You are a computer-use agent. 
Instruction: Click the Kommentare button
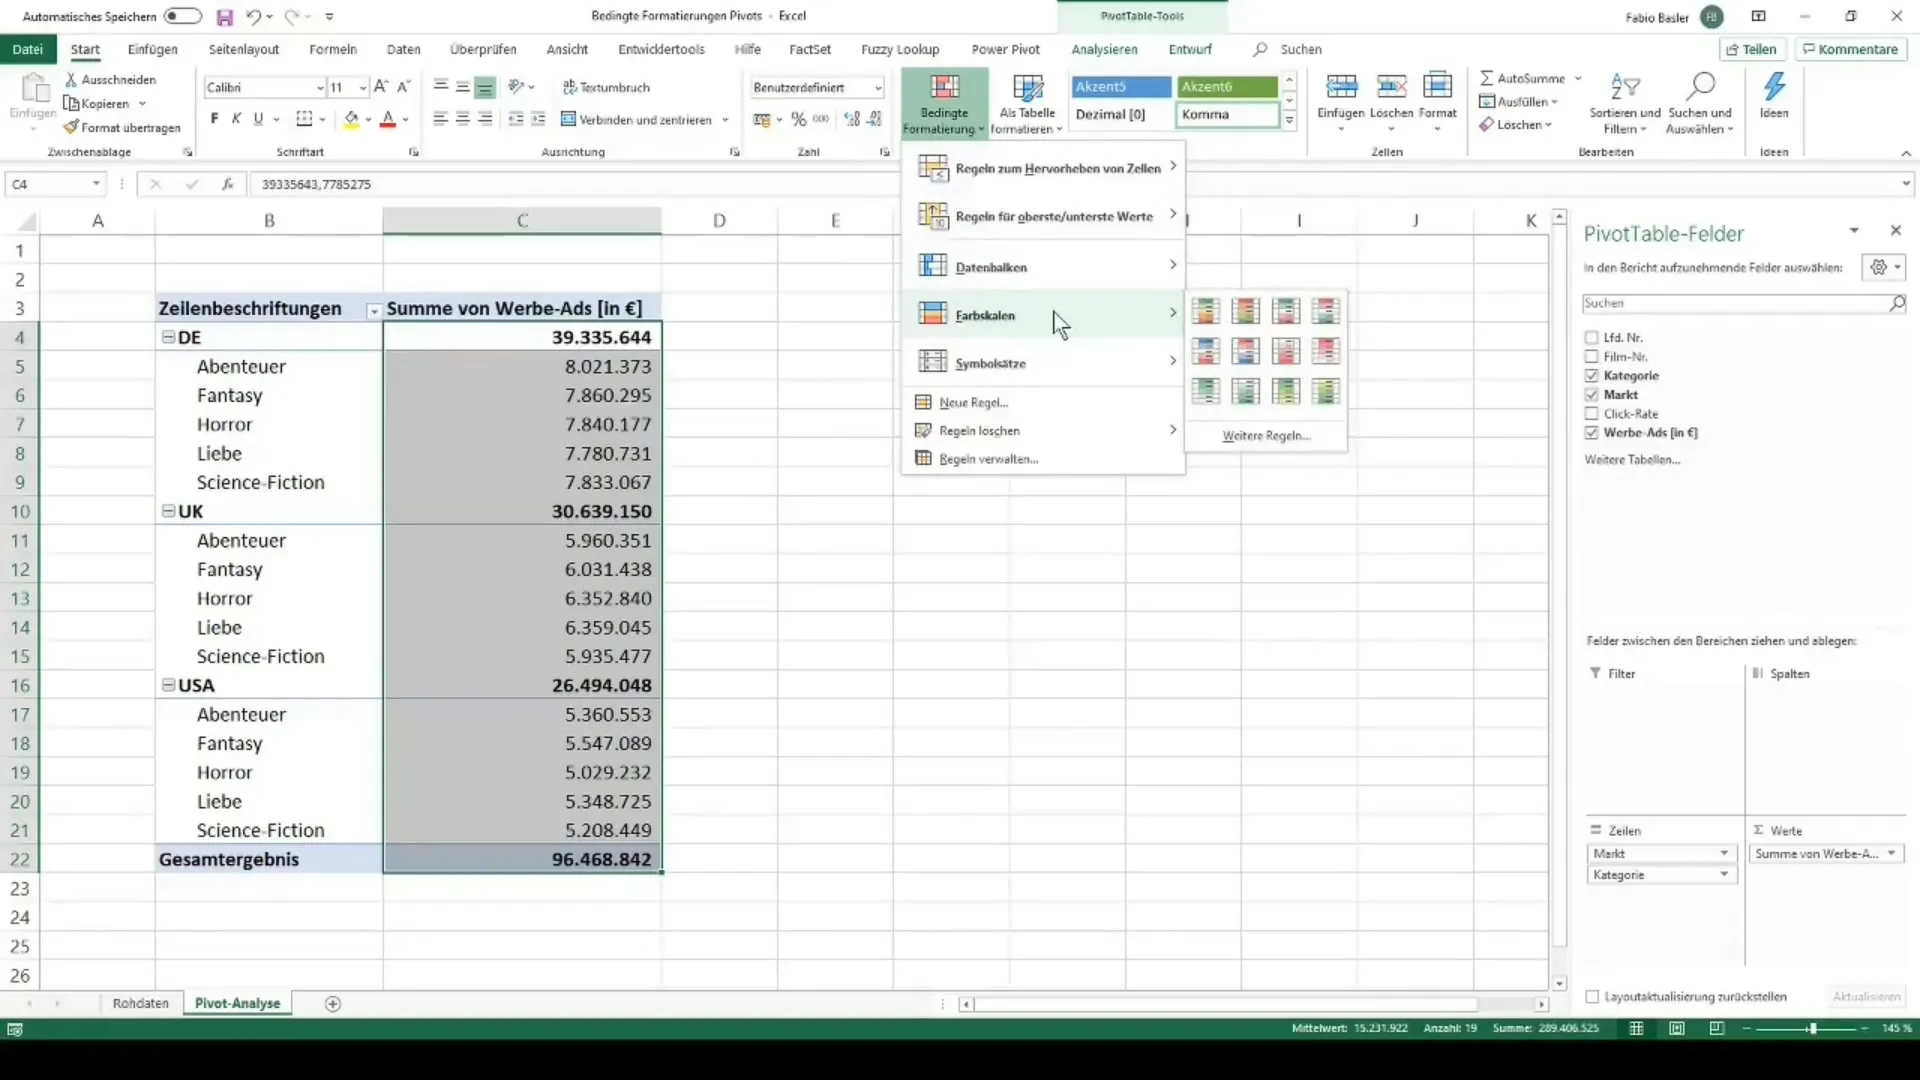pyautogui.click(x=1851, y=49)
